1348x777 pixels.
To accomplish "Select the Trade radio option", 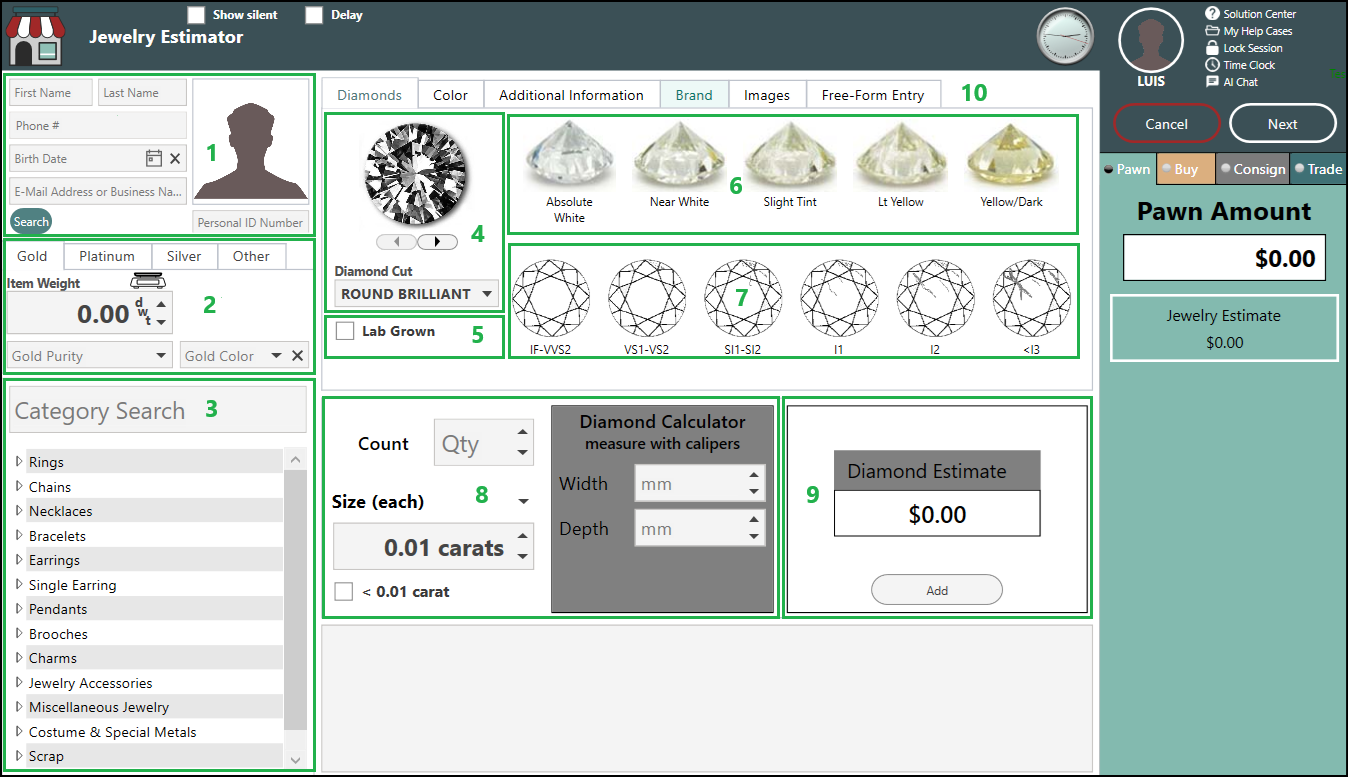I will coord(1300,169).
